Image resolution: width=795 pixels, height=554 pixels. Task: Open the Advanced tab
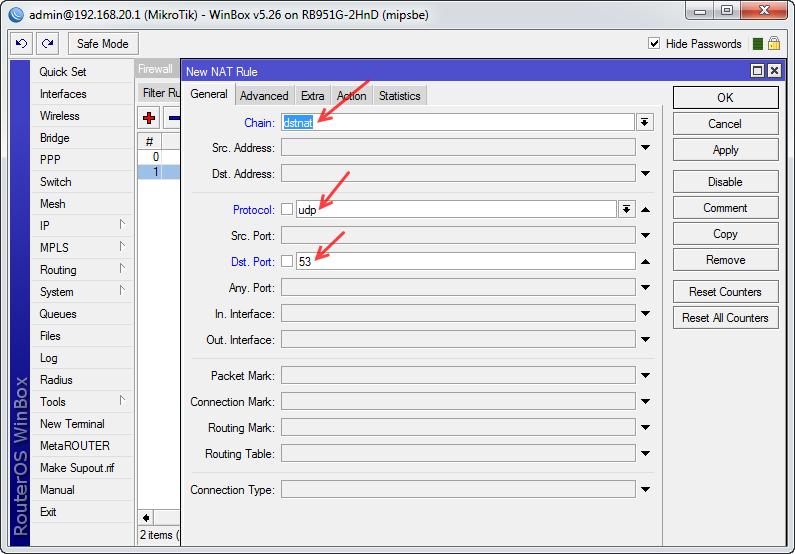tap(264, 96)
